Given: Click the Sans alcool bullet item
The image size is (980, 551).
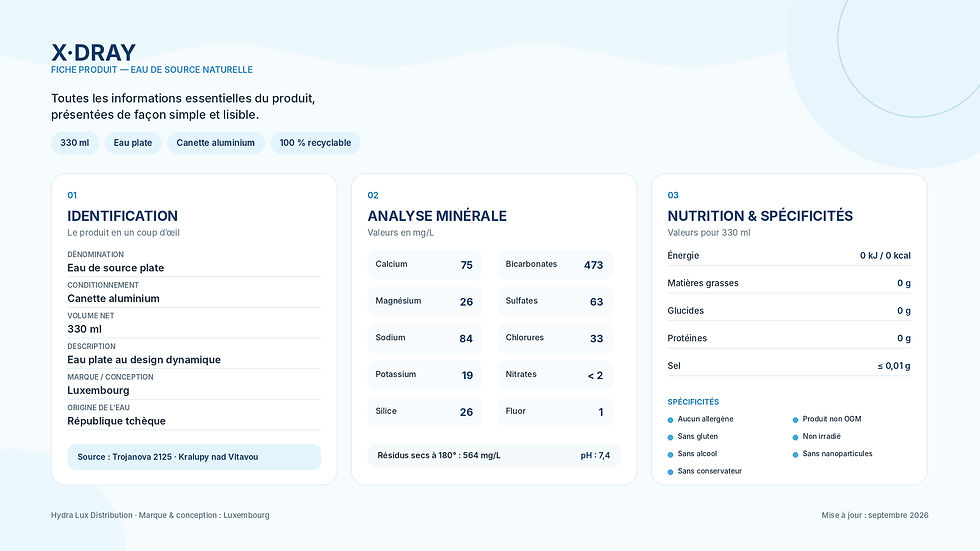Looking at the screenshot, I should click(692, 454).
